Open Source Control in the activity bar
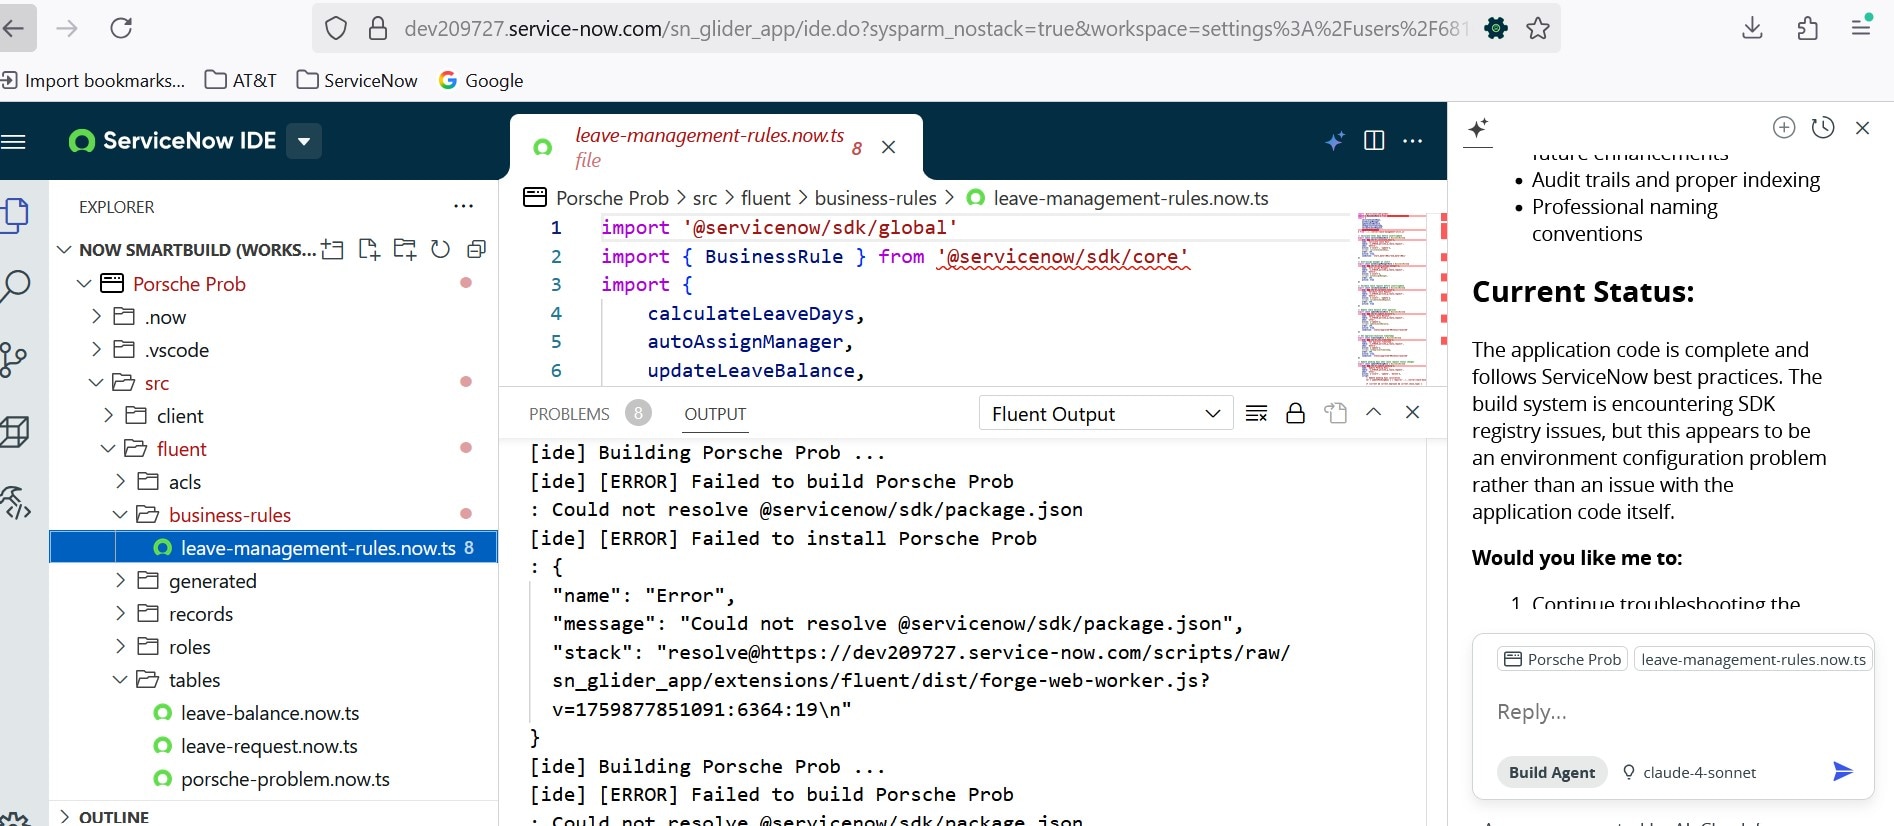This screenshot has width=1894, height=826. coord(14,359)
